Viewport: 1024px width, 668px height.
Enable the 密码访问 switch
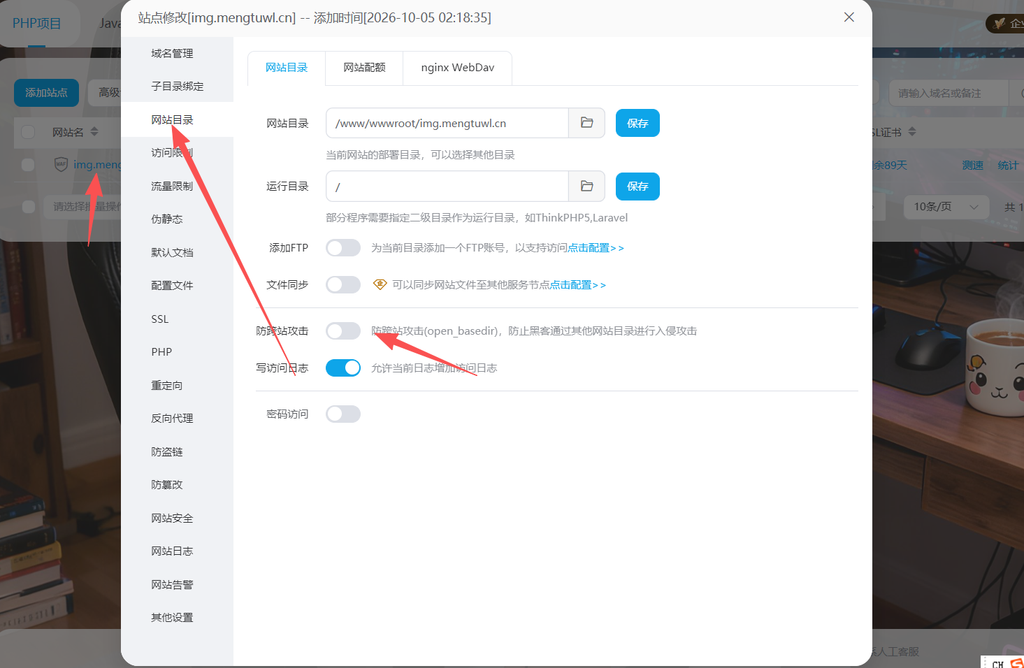coord(343,414)
